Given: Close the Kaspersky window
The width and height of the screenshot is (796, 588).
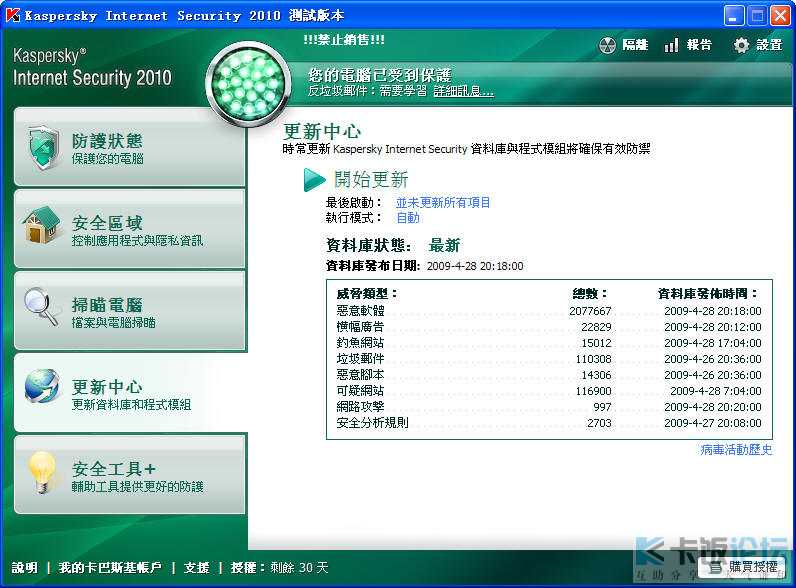Looking at the screenshot, I should 780,16.
